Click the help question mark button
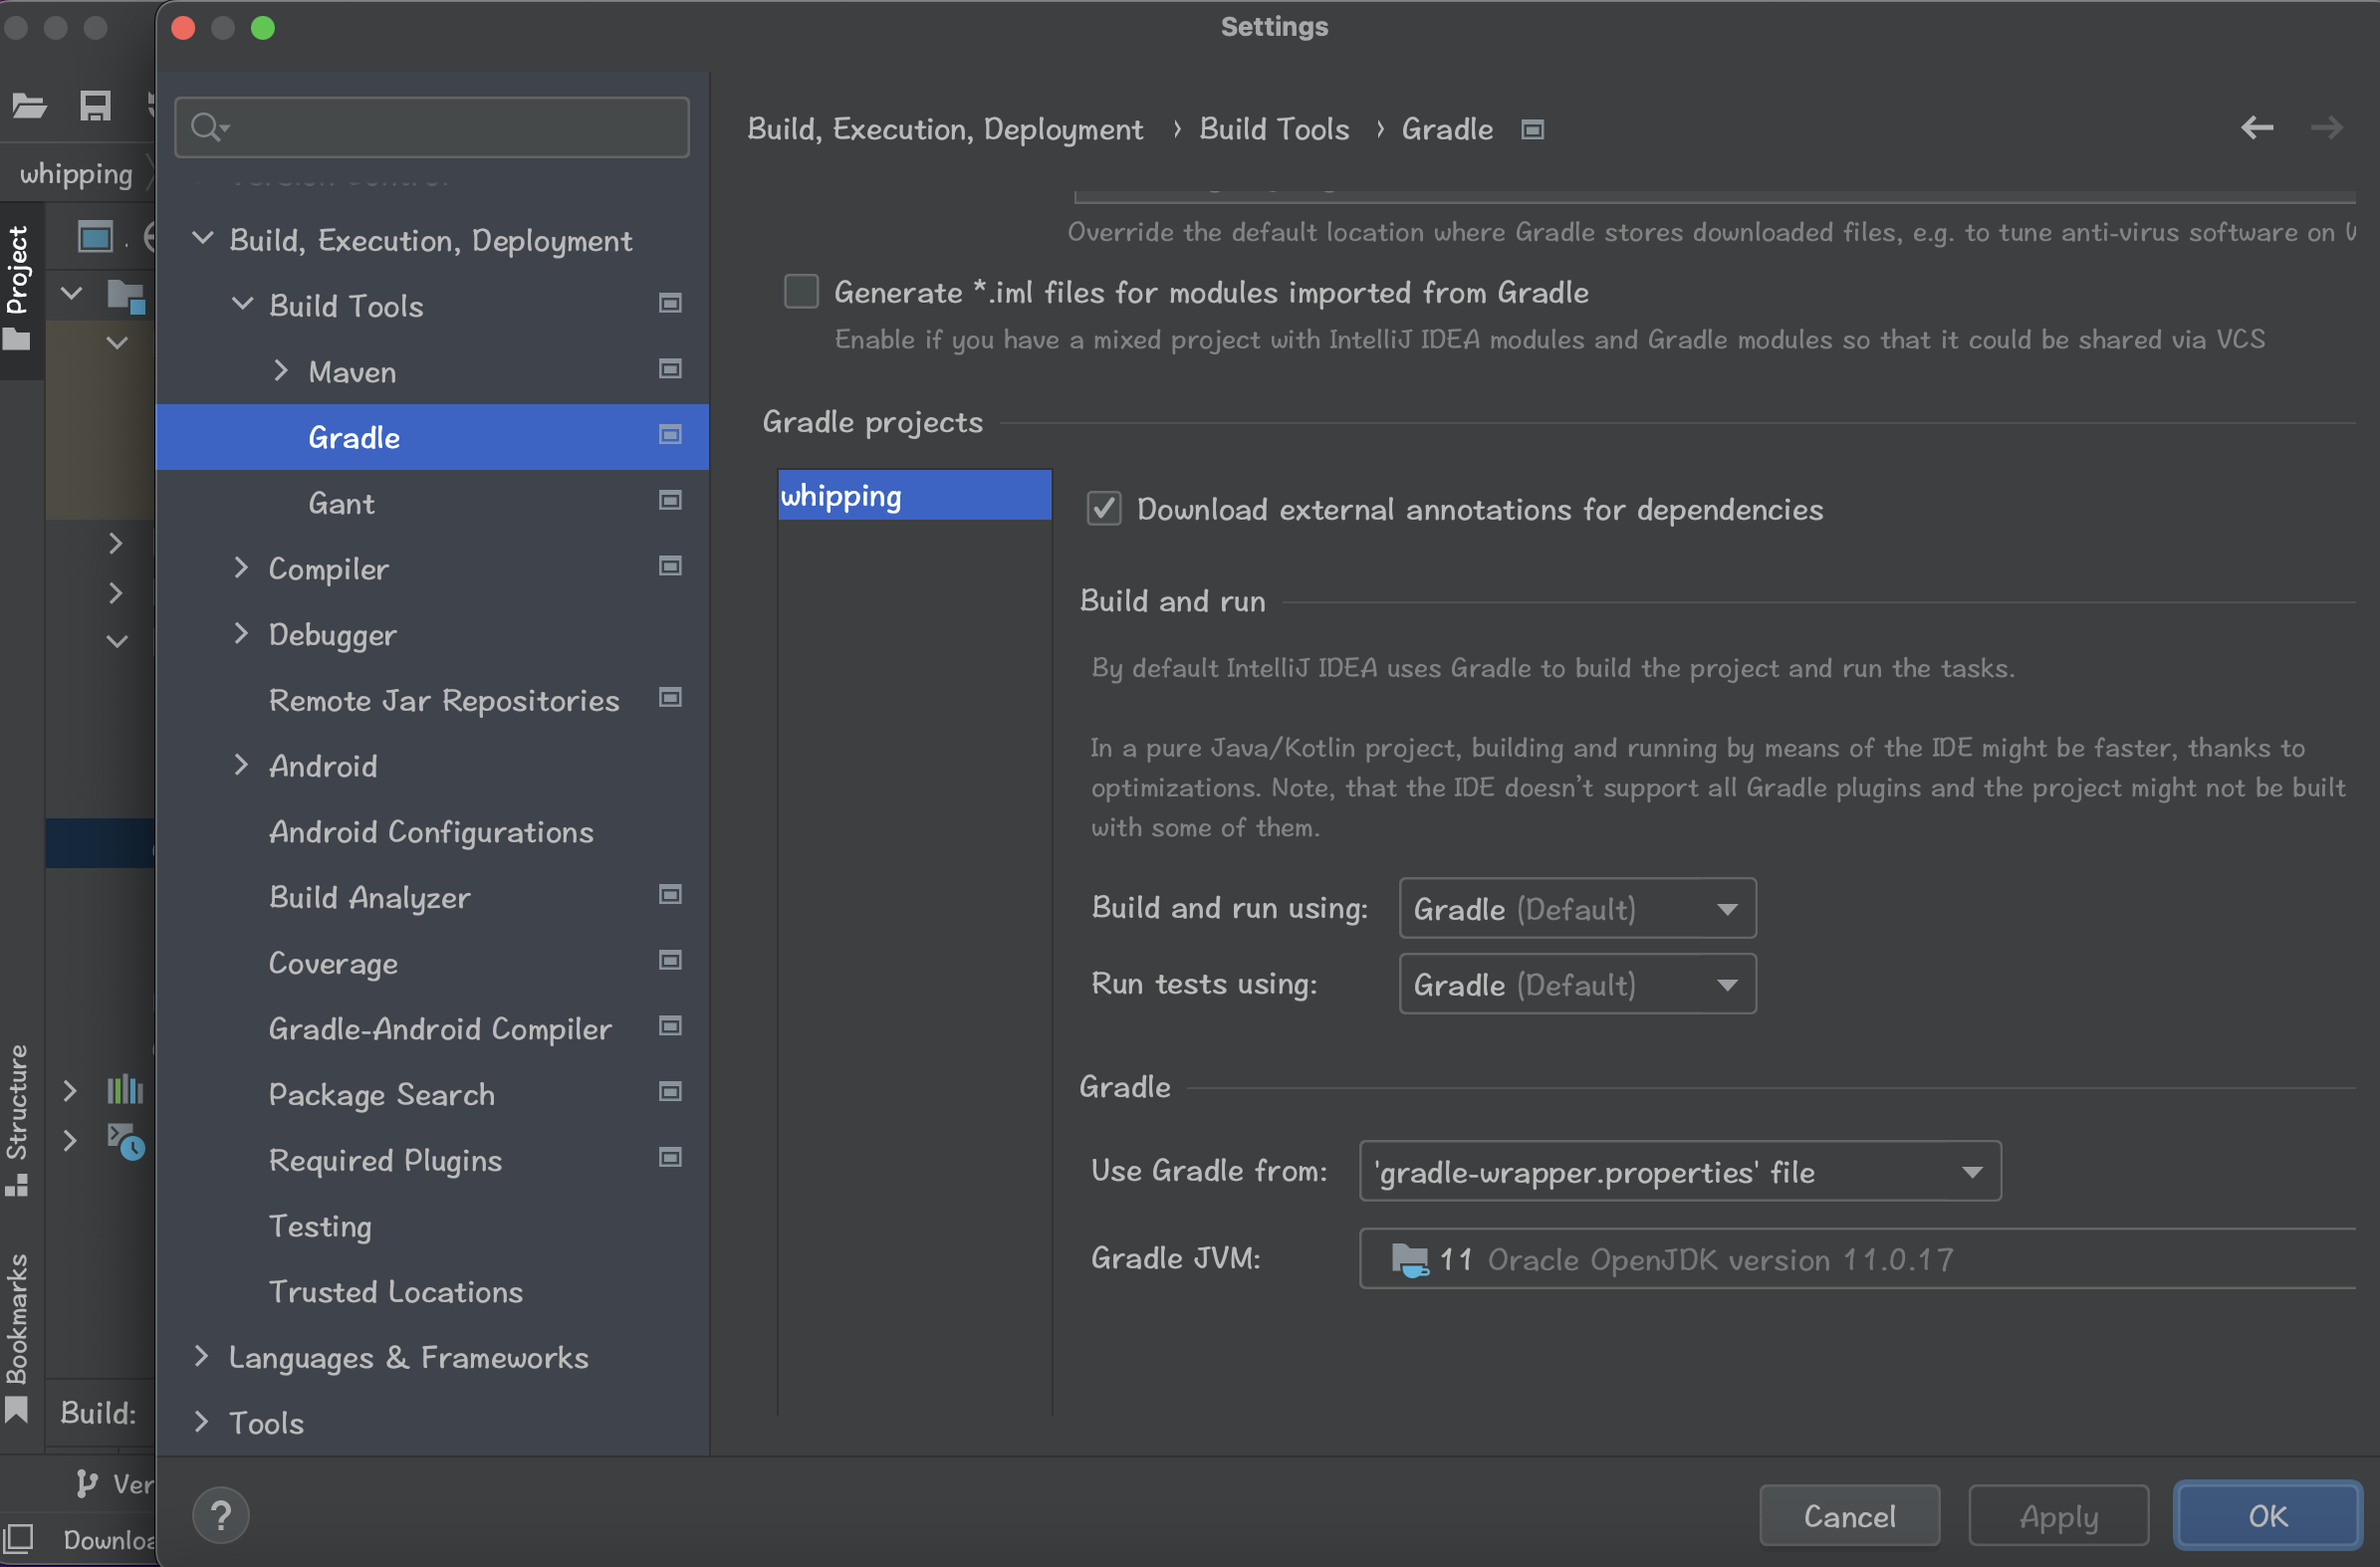 point(221,1515)
